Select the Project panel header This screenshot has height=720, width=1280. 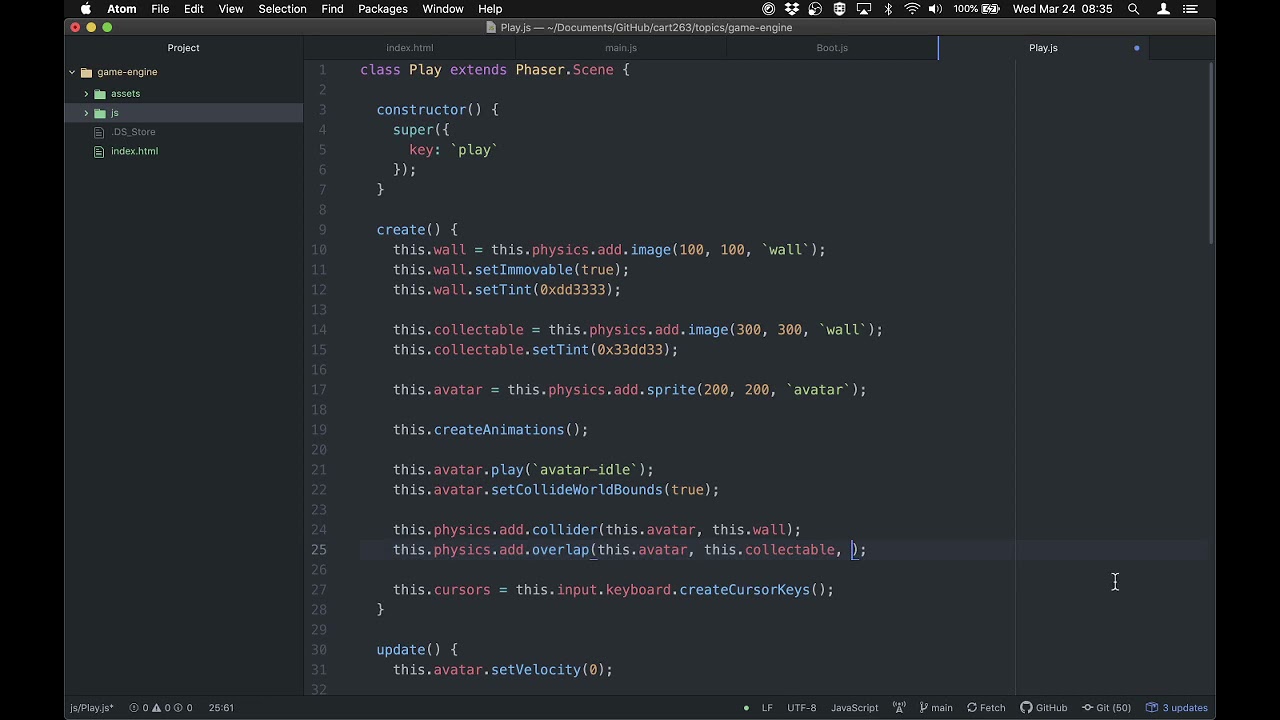(x=183, y=48)
